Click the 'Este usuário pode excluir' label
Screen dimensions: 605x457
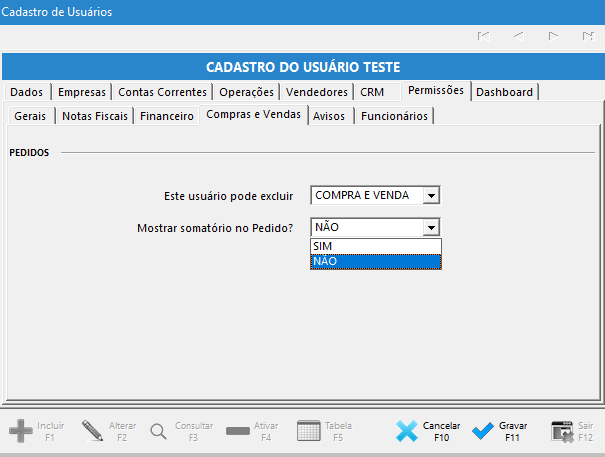coord(228,196)
